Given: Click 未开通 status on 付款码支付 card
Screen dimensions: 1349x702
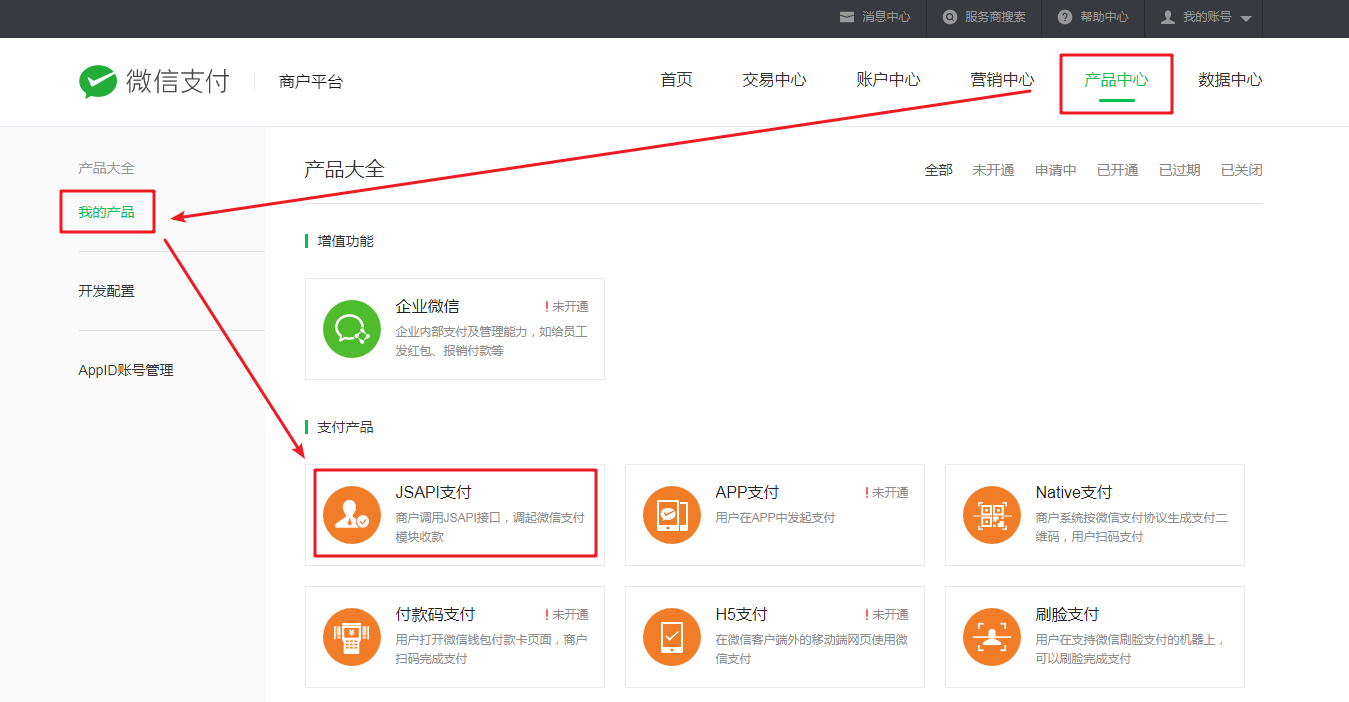Looking at the screenshot, I should (x=570, y=615).
